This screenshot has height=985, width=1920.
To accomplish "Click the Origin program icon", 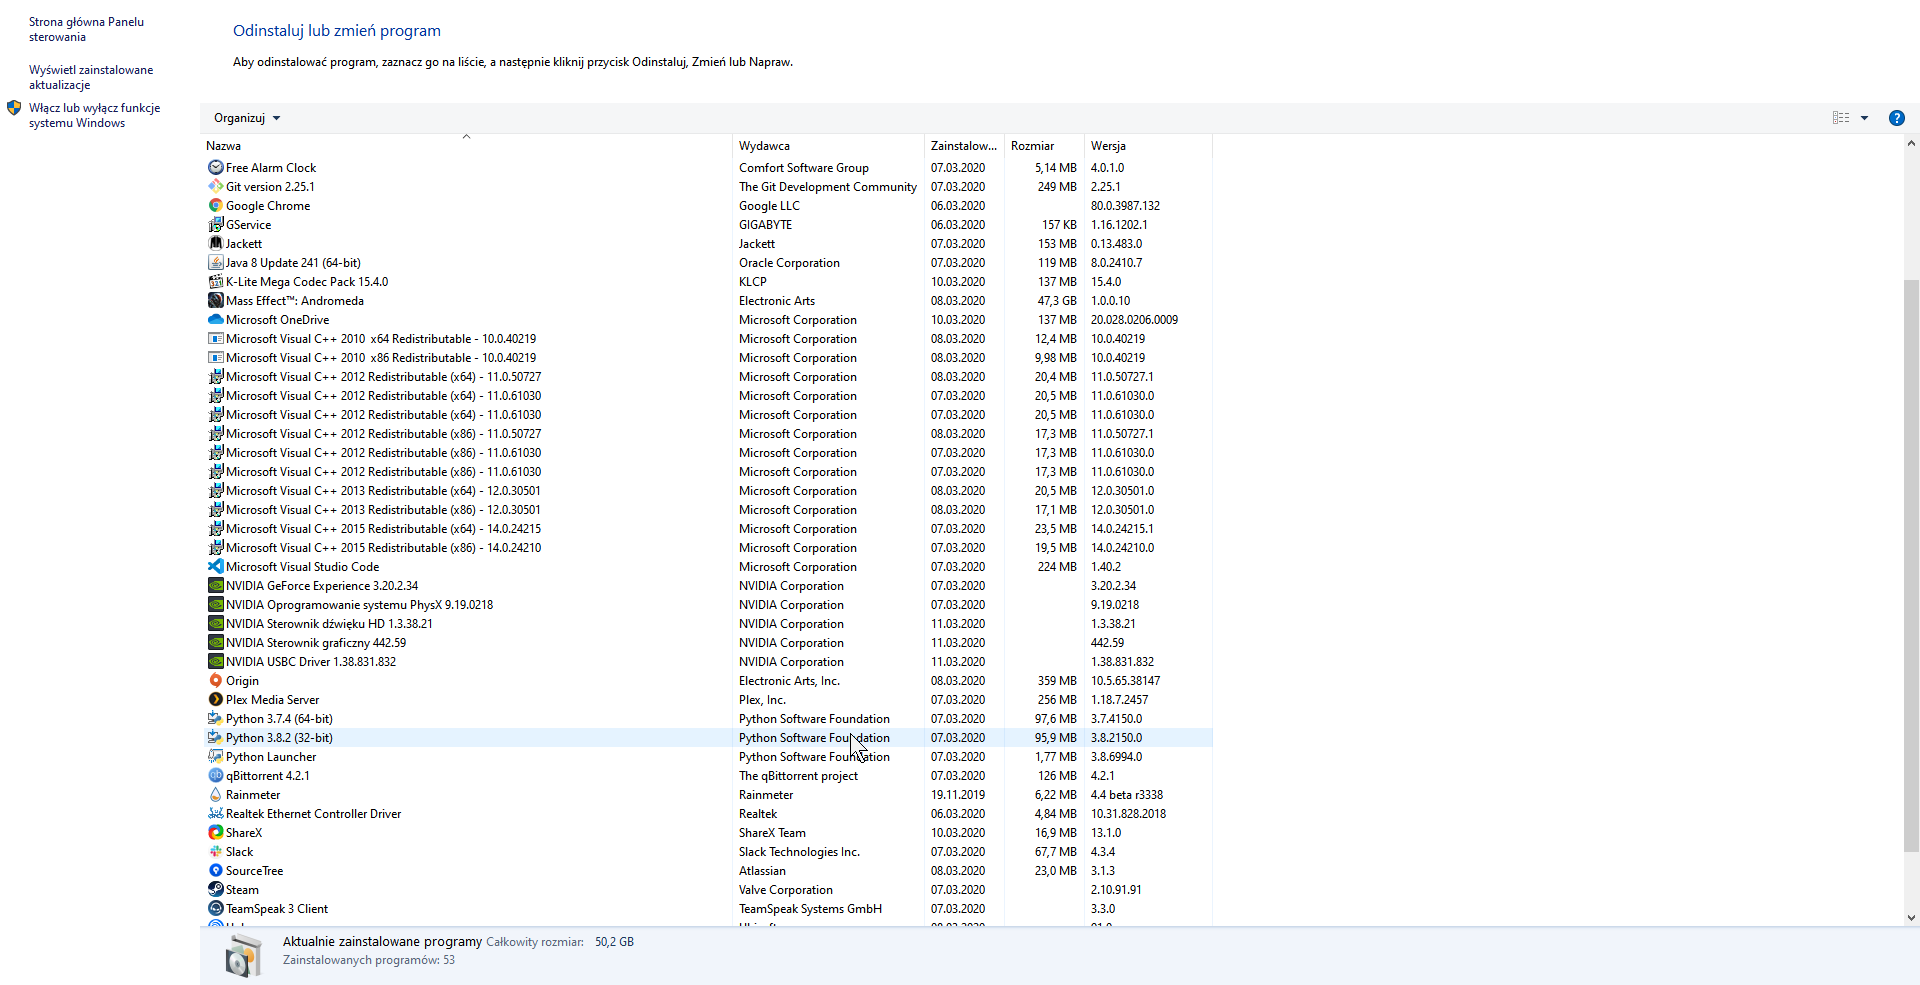I will pos(215,681).
